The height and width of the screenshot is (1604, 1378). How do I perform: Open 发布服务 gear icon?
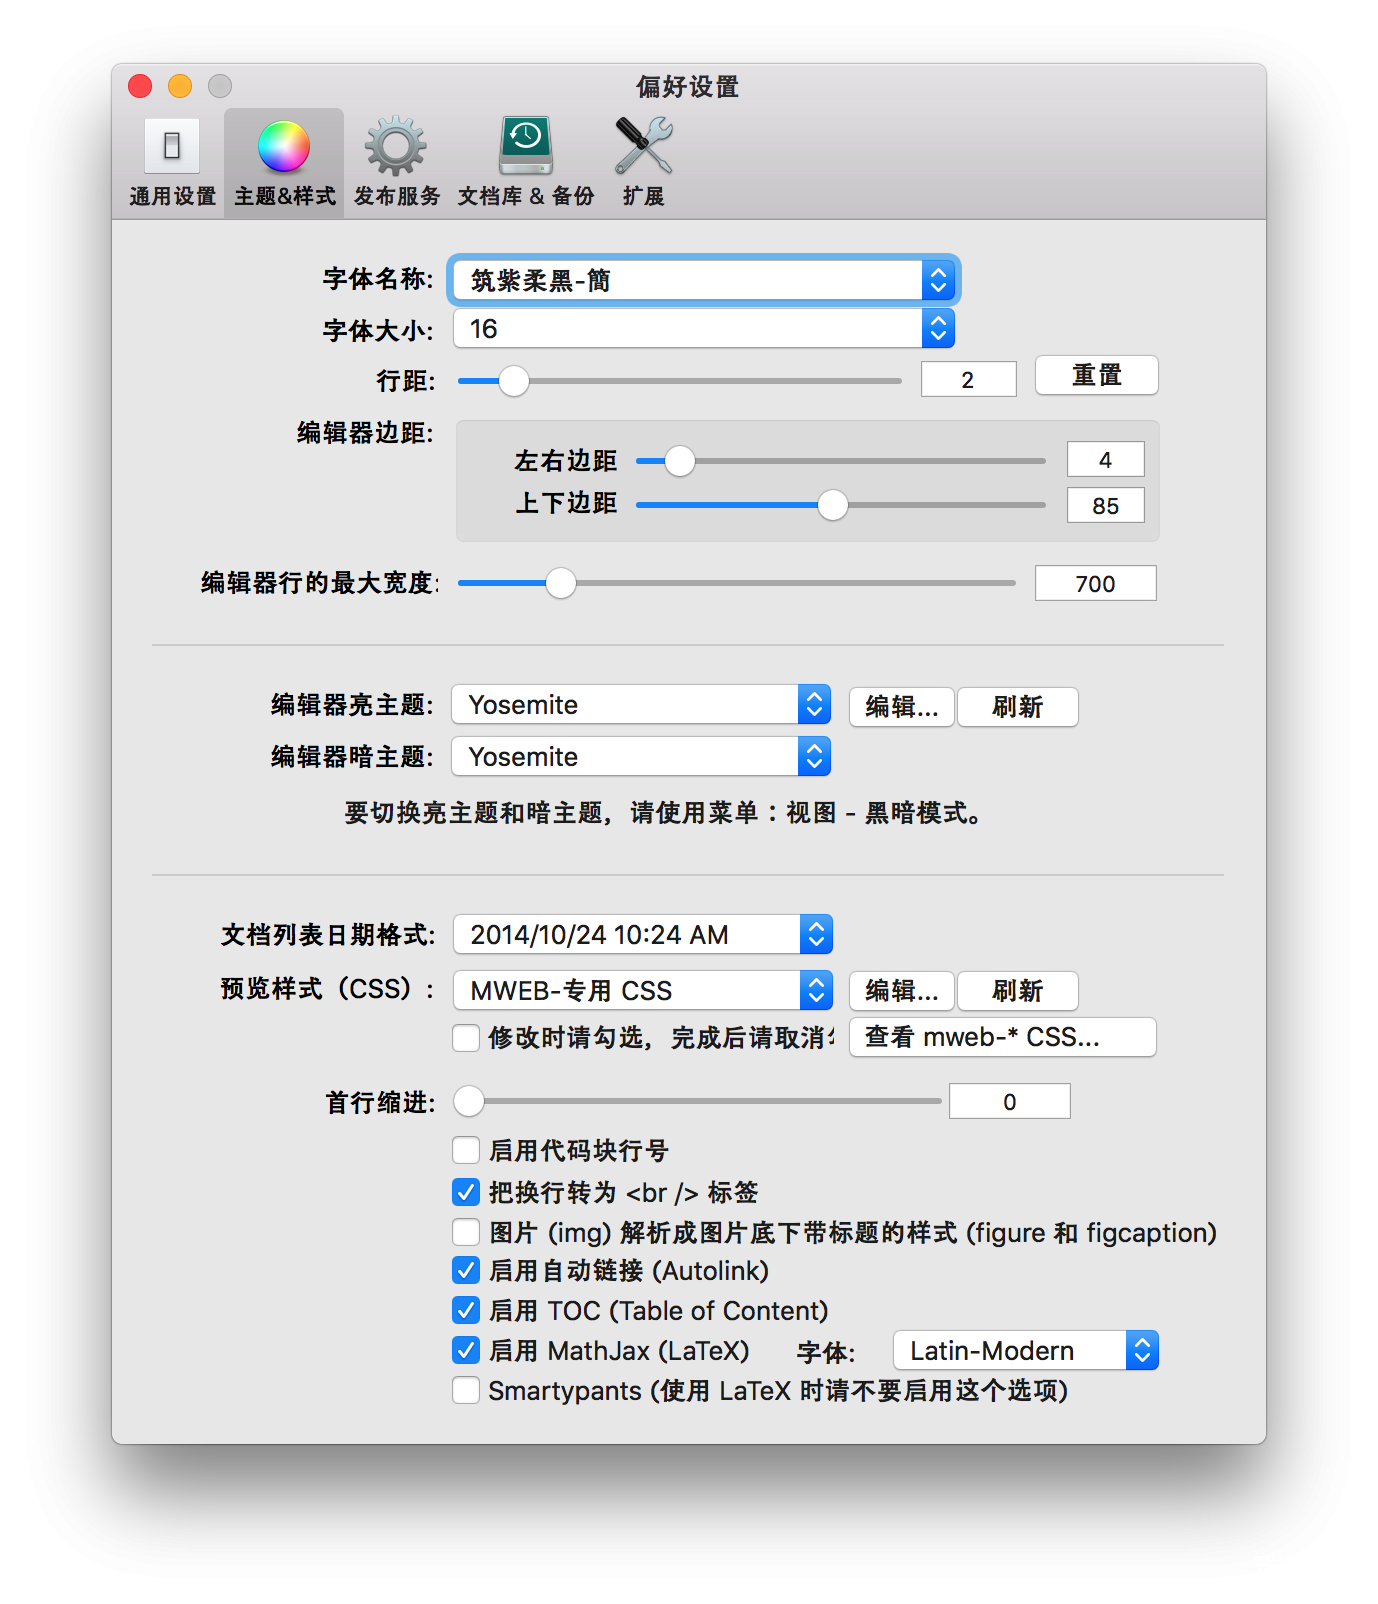(396, 146)
